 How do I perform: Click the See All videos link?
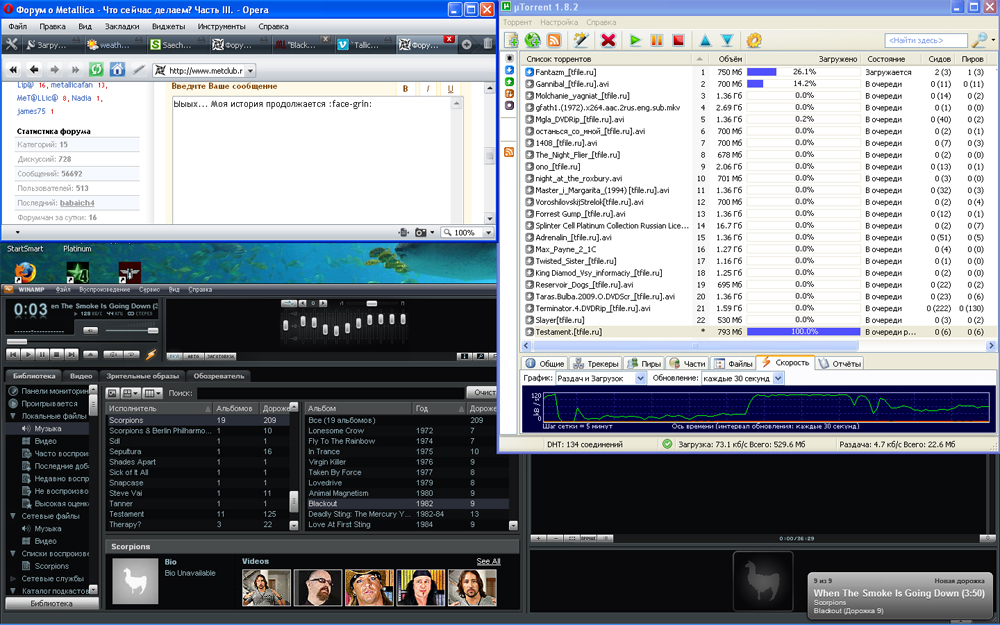[x=488, y=561]
